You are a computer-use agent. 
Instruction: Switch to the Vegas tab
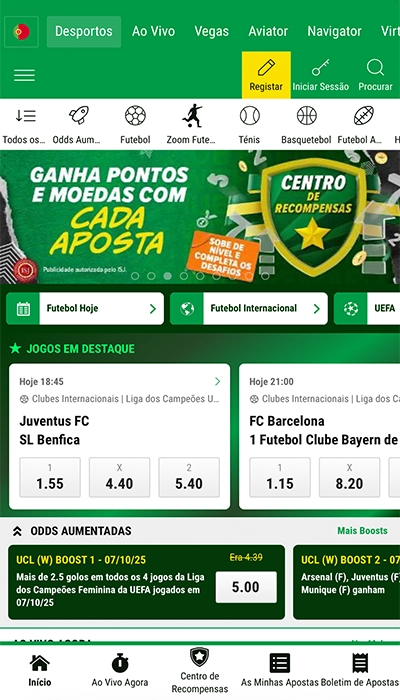click(212, 32)
